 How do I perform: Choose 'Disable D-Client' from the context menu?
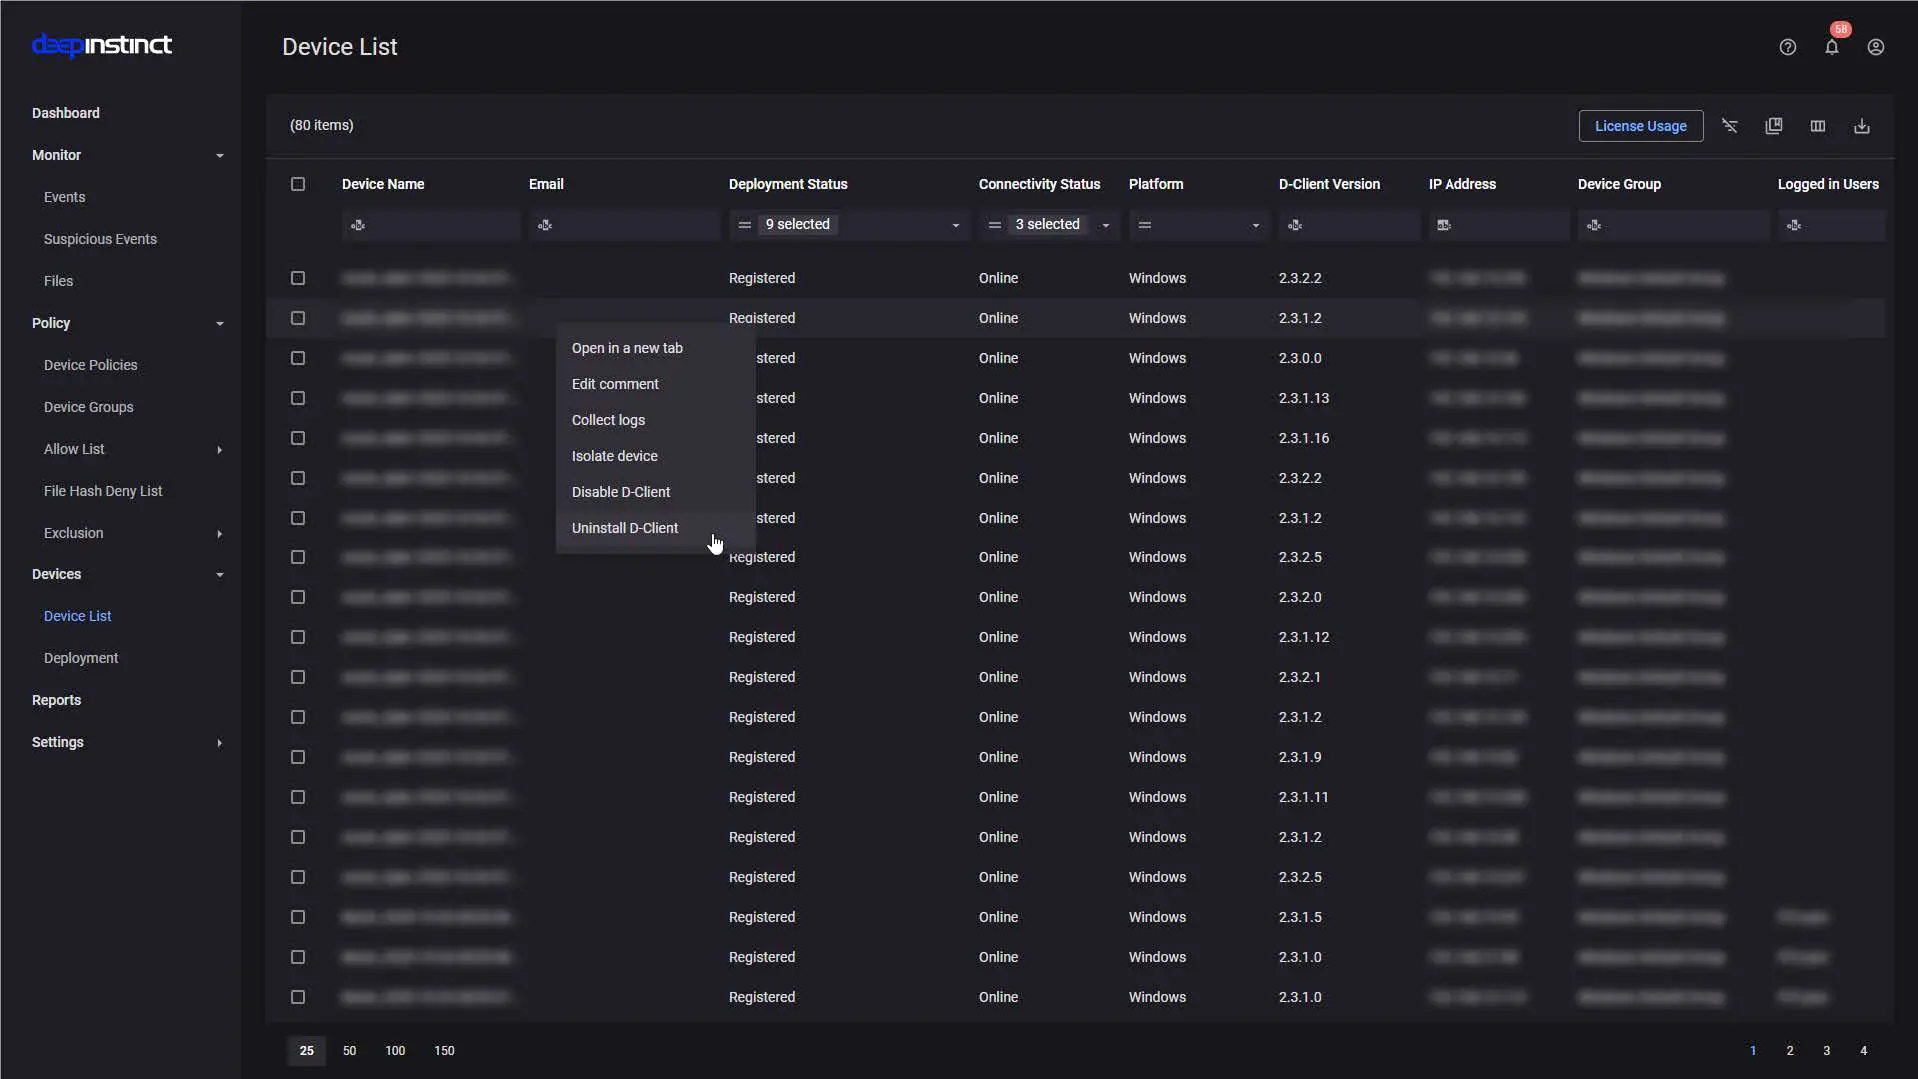656,492
